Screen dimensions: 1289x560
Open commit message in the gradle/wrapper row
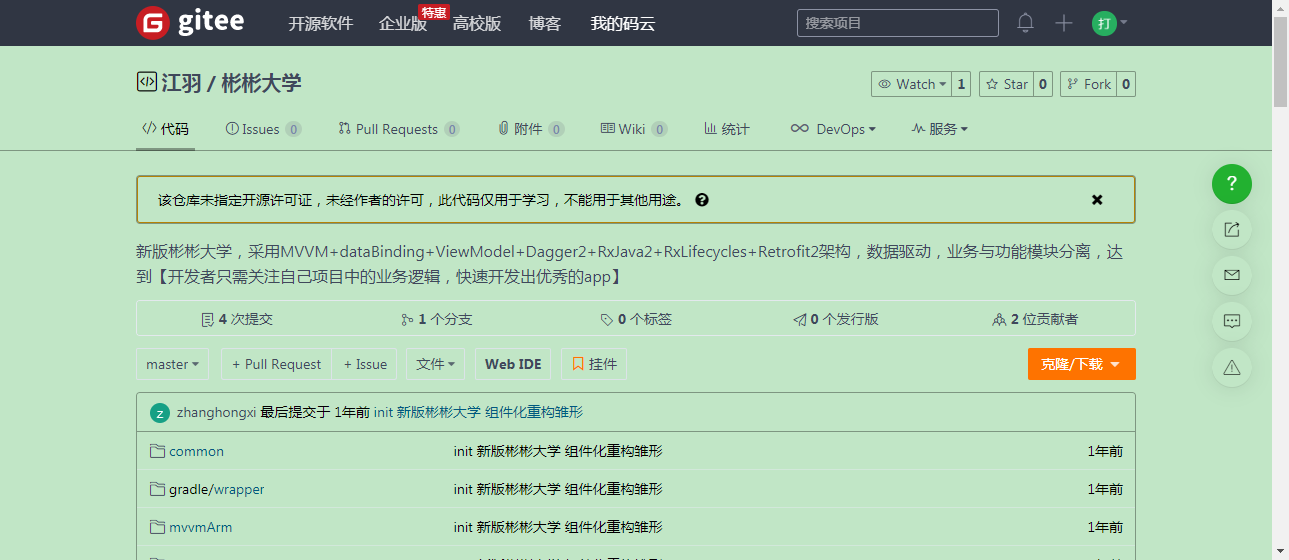(558, 489)
